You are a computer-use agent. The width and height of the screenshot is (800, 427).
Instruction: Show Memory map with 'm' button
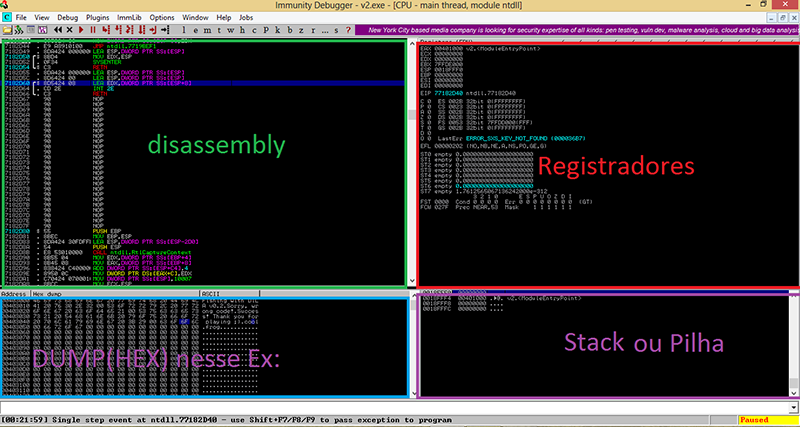click(207, 30)
